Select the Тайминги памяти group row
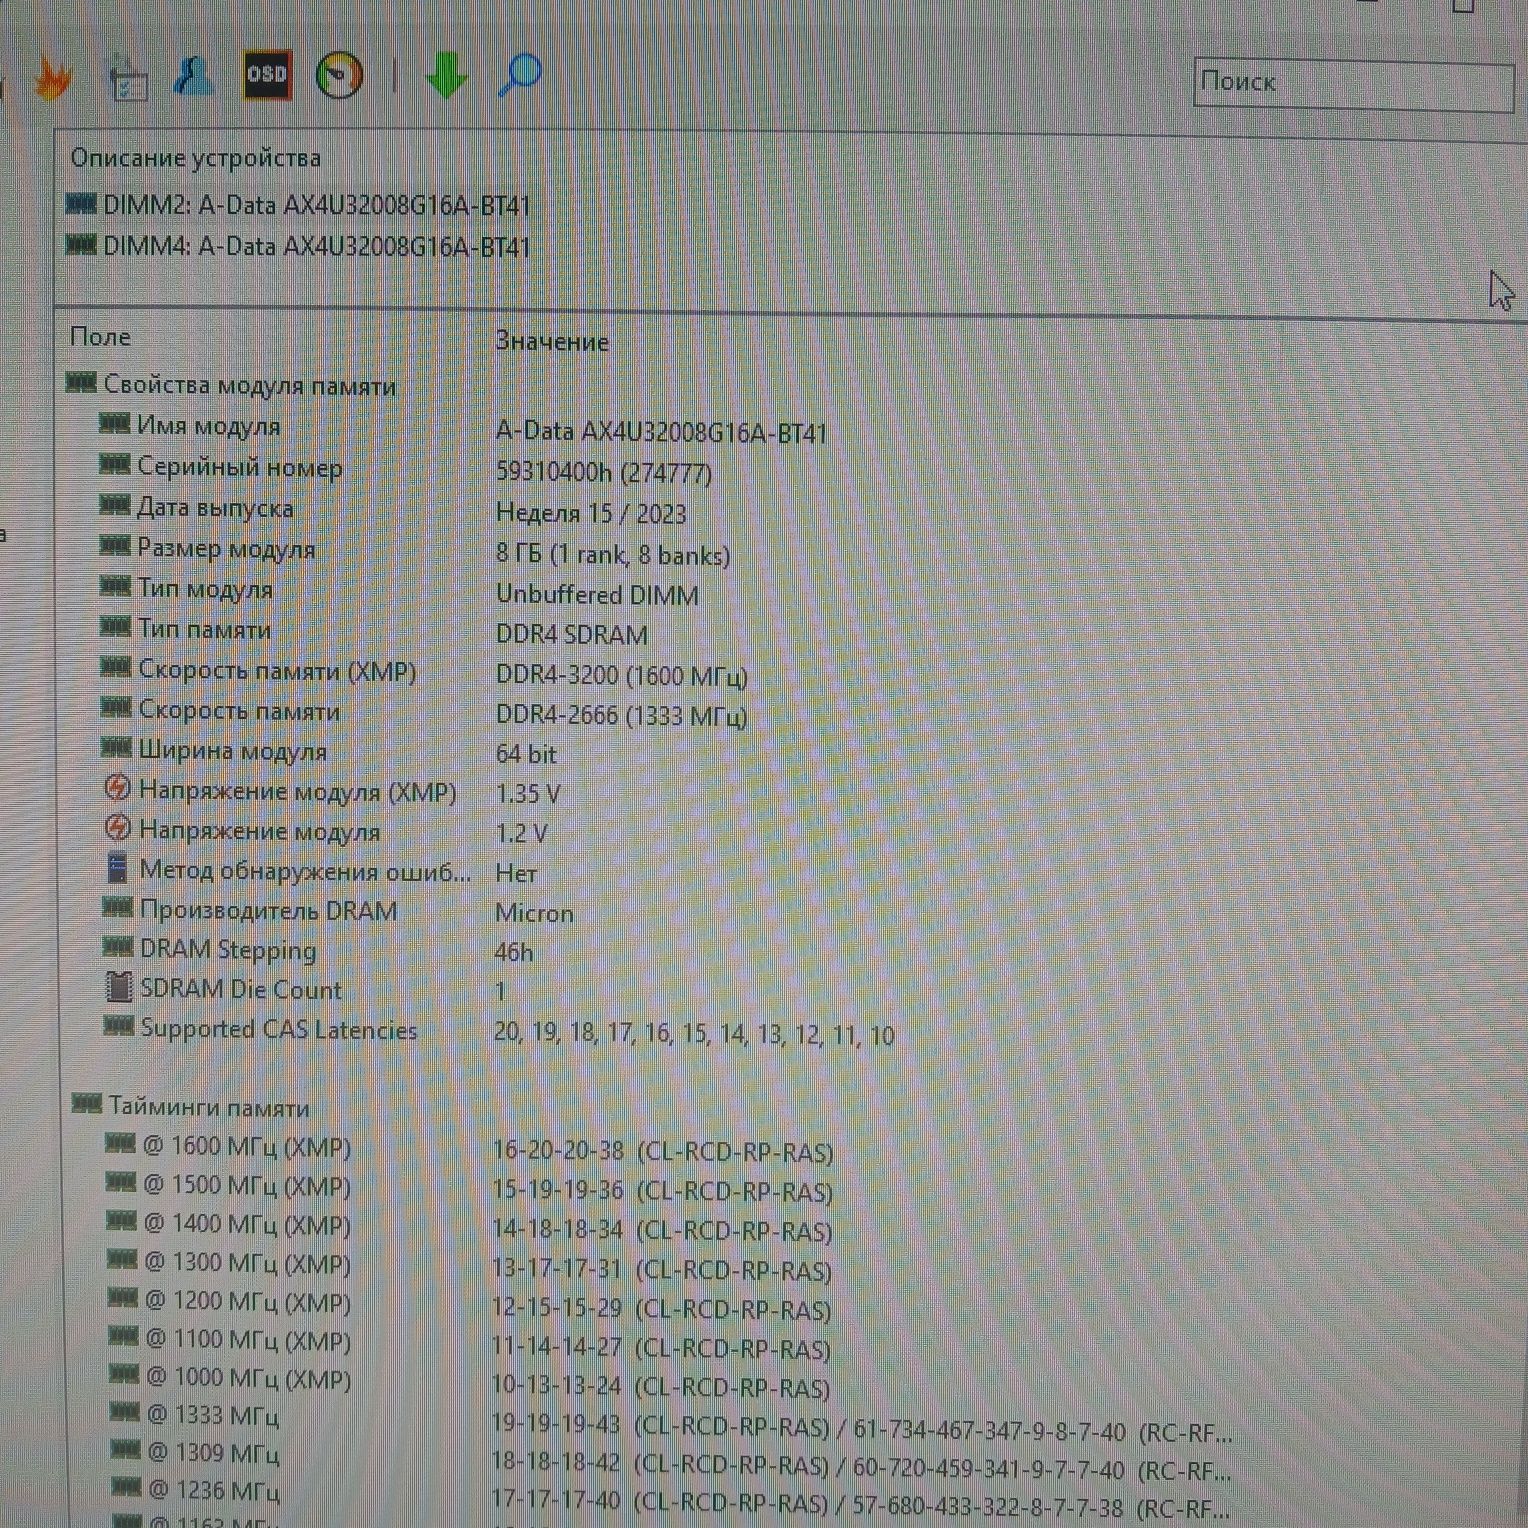Screen dimensions: 1528x1528 tap(190, 1106)
